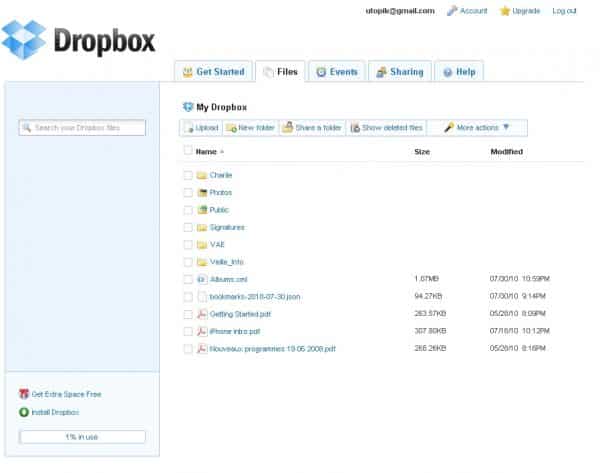Click the More actions wrench icon
This screenshot has width=600, height=473.
pos(449,127)
